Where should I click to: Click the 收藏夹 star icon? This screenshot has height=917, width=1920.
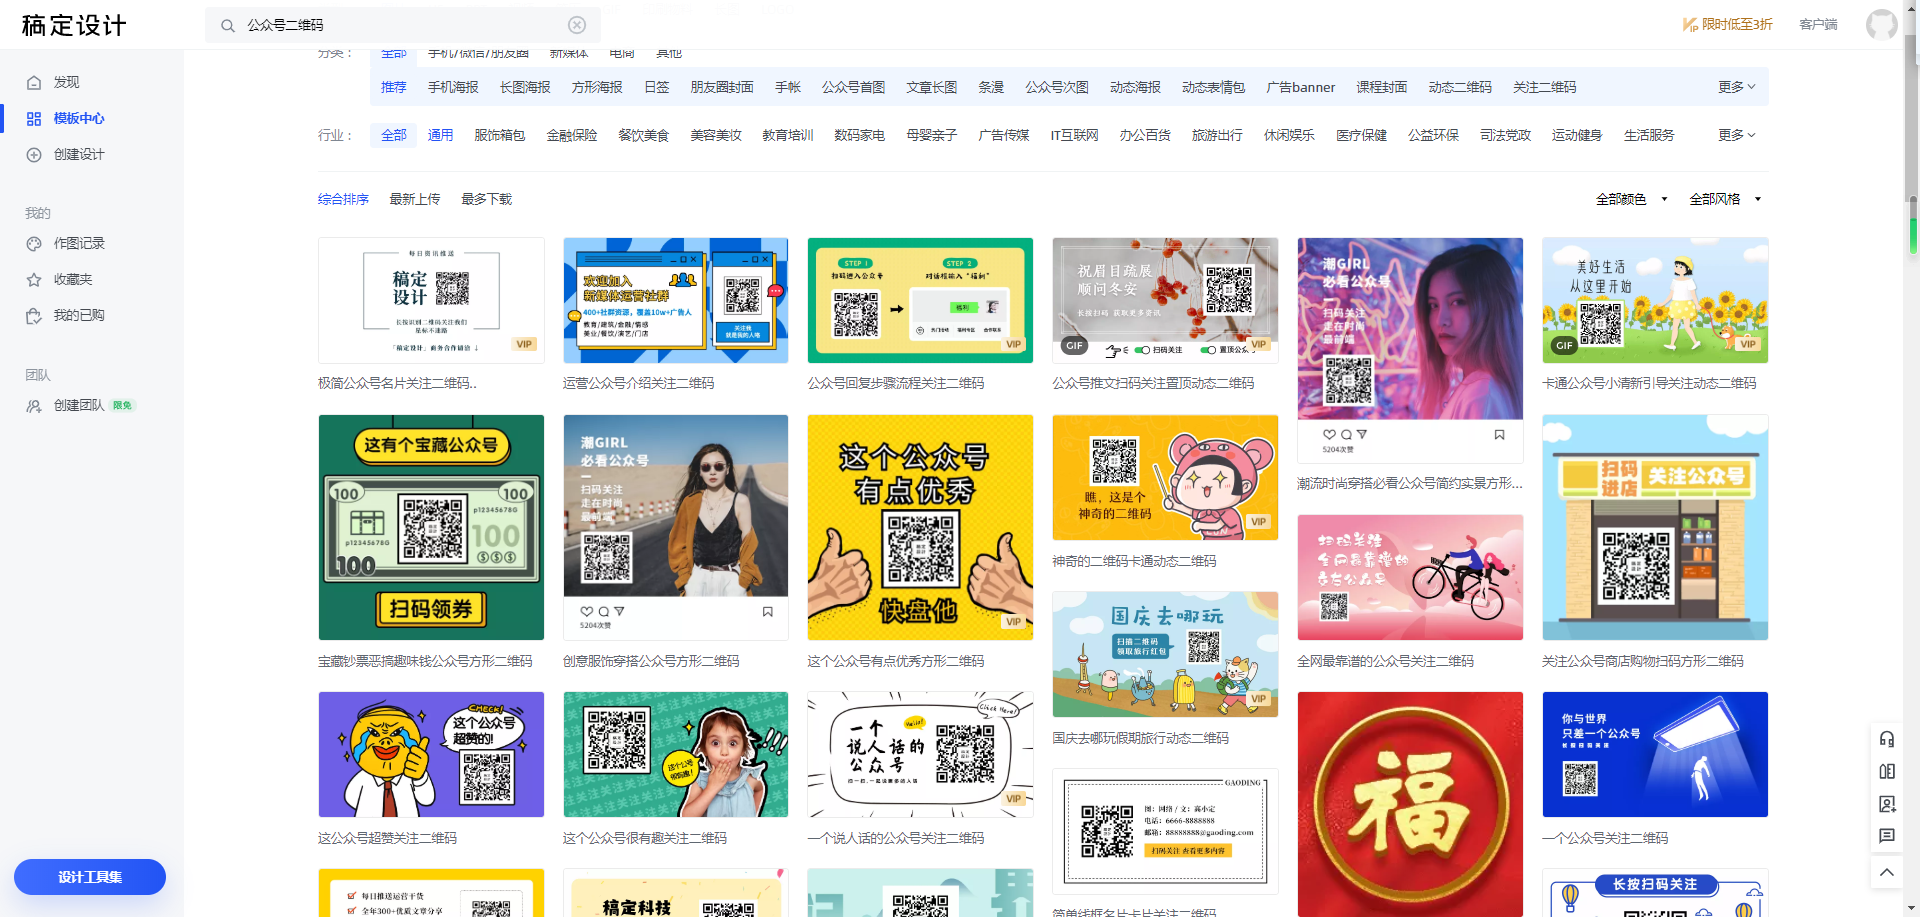point(34,279)
